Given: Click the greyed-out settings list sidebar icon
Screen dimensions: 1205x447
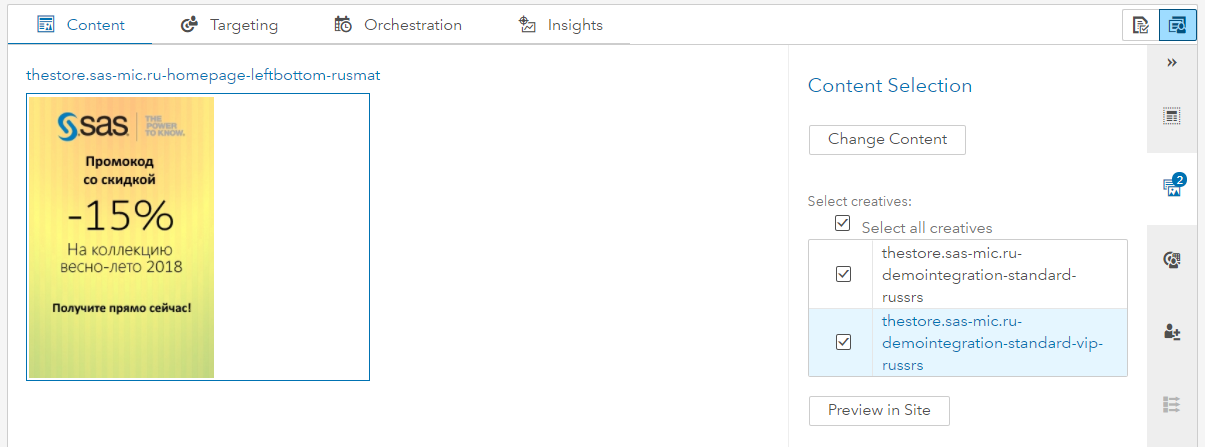Looking at the screenshot, I should (1172, 404).
